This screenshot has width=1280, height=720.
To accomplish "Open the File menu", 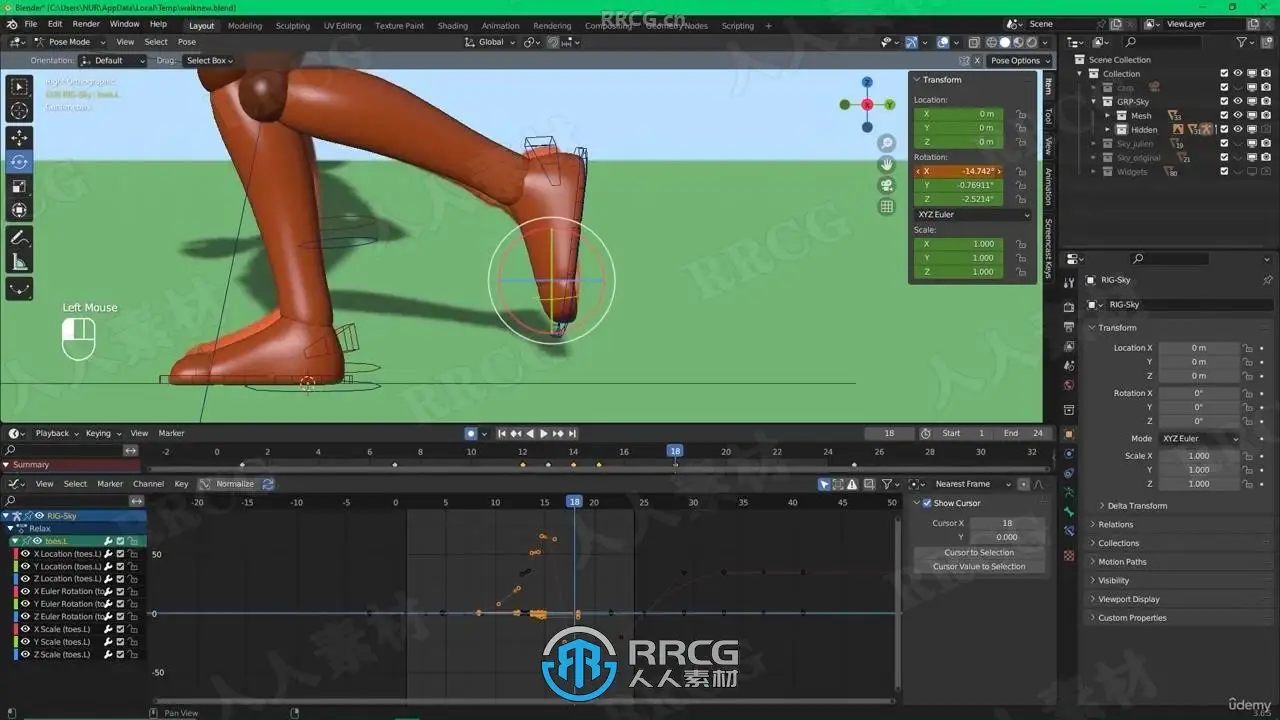I will [x=30, y=24].
